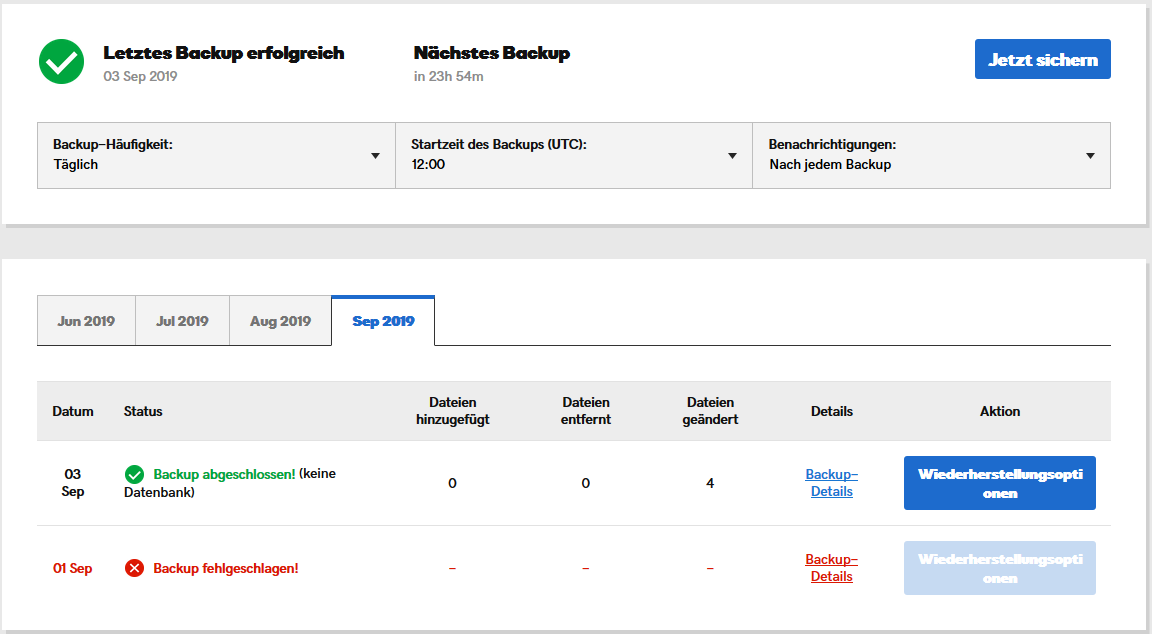Switch to the Jul 2019 tab
This screenshot has width=1152, height=639.
coord(182,321)
